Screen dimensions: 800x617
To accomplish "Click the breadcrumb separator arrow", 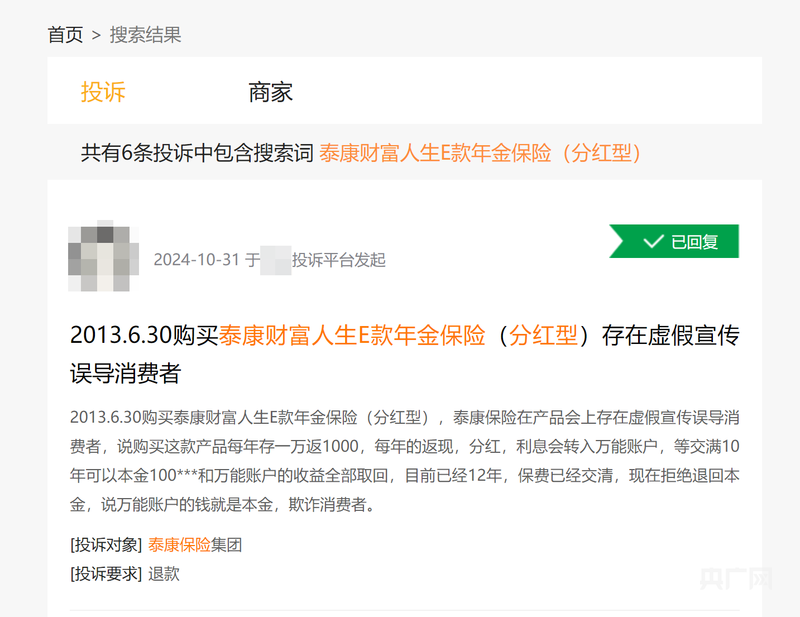I will (x=96, y=36).
